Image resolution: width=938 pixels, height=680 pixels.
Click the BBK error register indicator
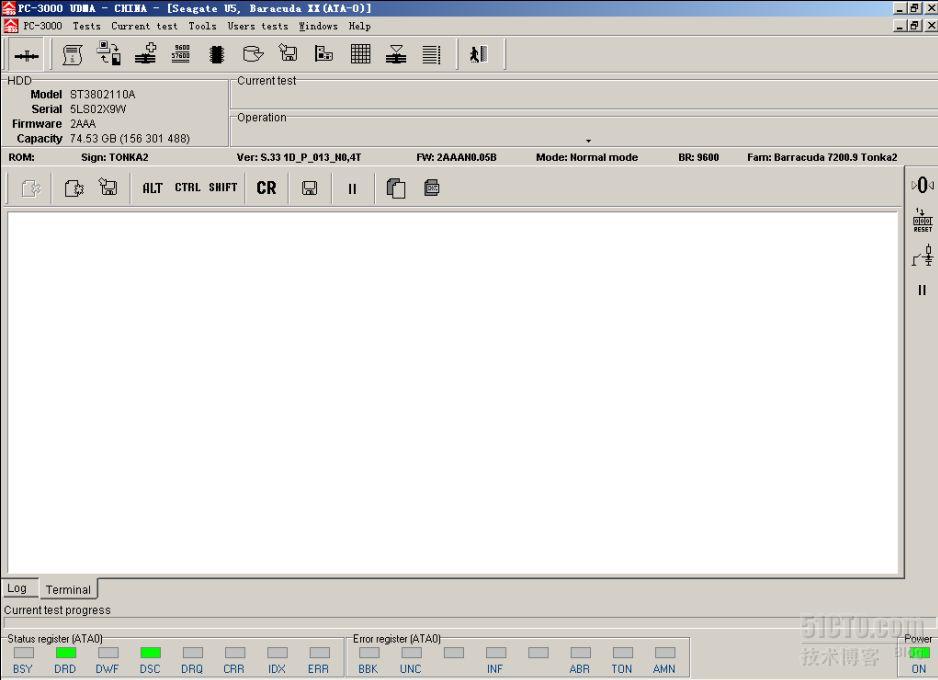click(369, 652)
